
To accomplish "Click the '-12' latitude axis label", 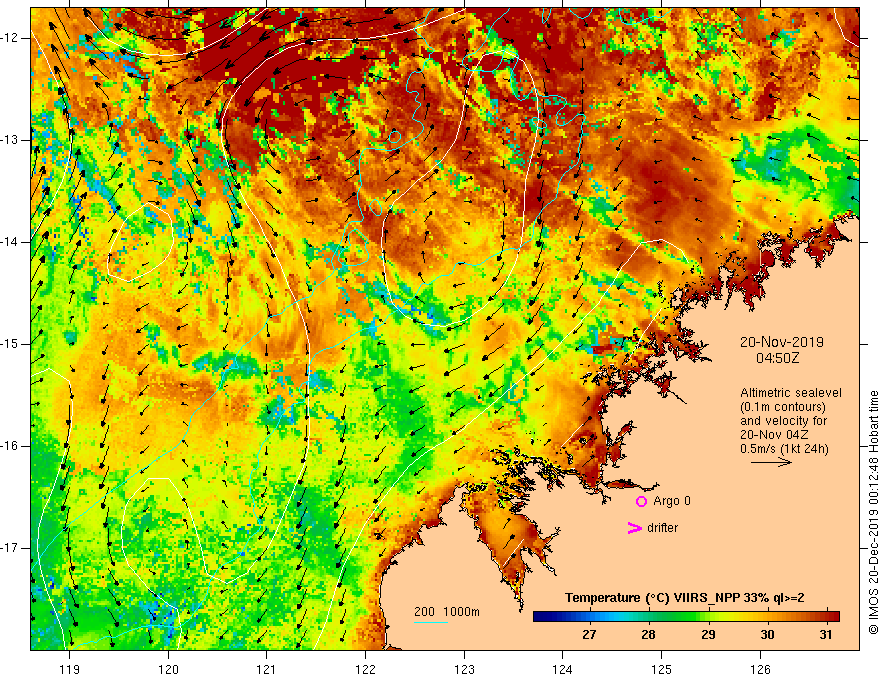I will click(x=10, y=38).
